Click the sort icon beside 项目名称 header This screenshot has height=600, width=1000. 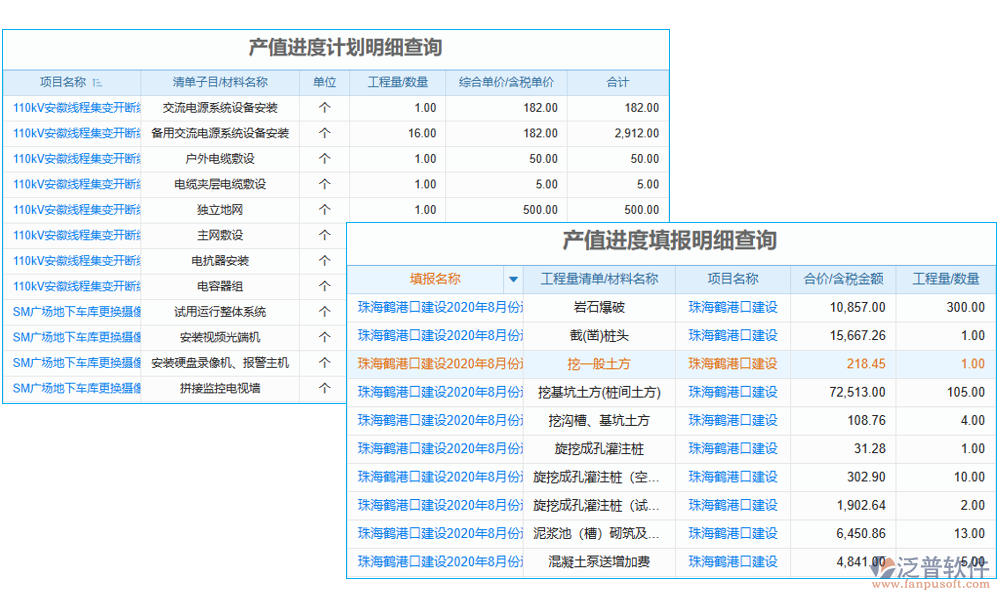[x=97, y=82]
